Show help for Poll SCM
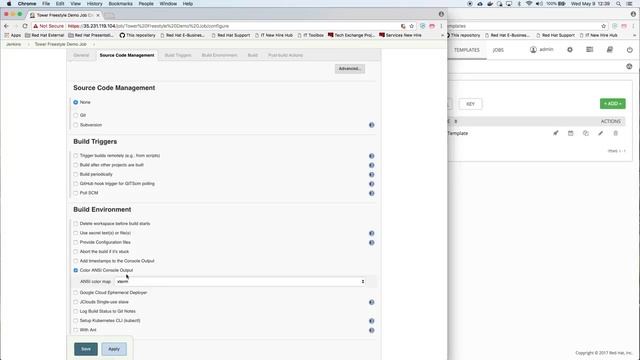 coord(371,193)
